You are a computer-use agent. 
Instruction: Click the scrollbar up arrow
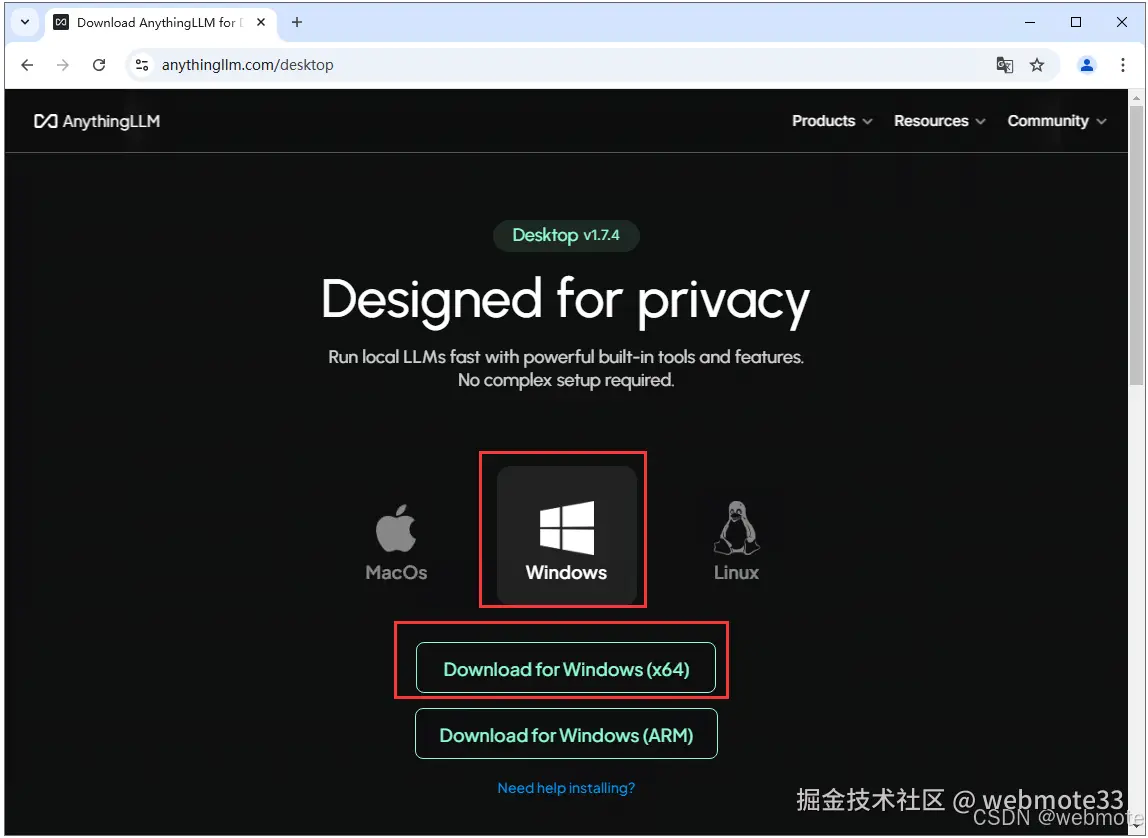coord(1136,97)
